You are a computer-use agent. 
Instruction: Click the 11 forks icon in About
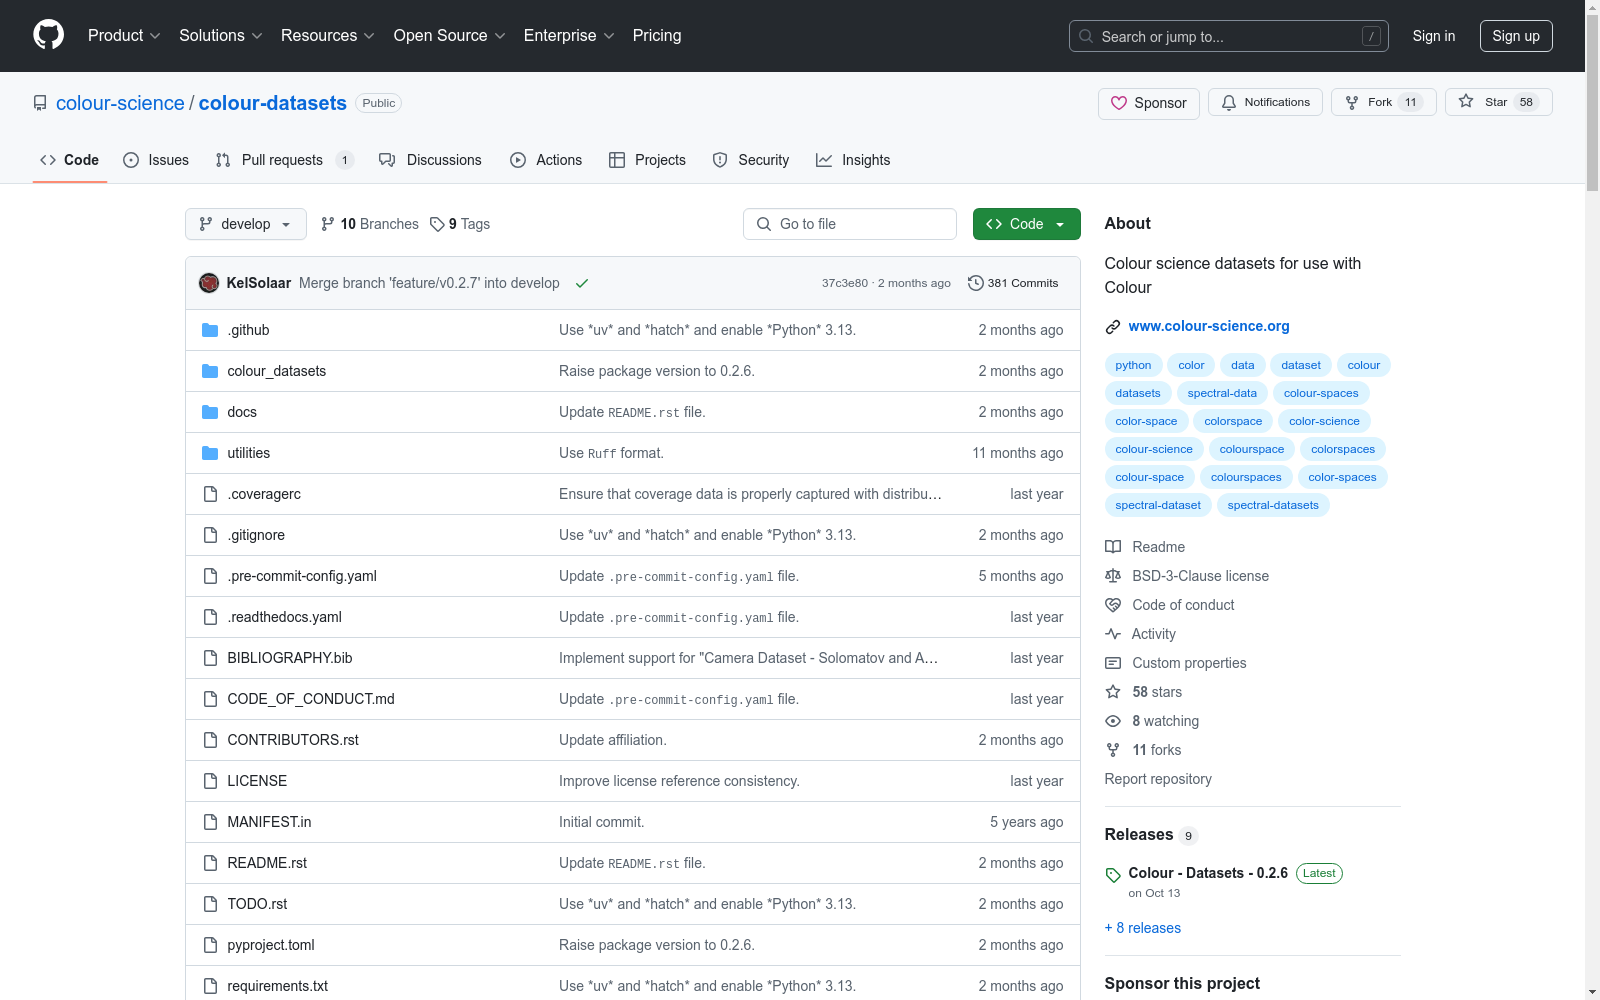pos(1113,750)
